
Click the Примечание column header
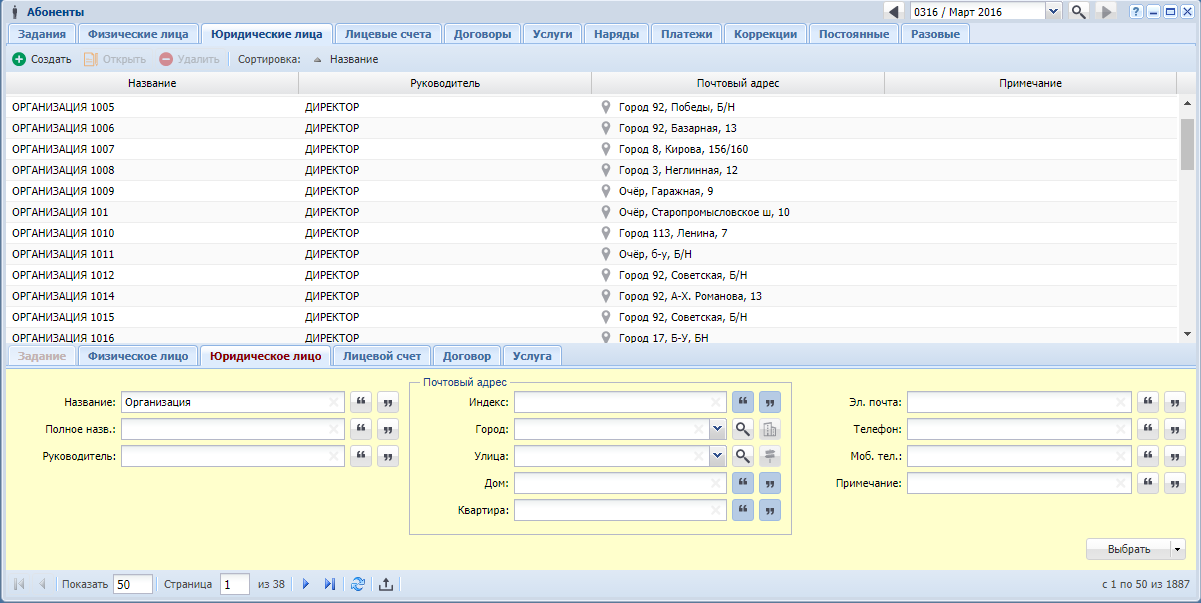pyautogui.click(x=1030, y=83)
